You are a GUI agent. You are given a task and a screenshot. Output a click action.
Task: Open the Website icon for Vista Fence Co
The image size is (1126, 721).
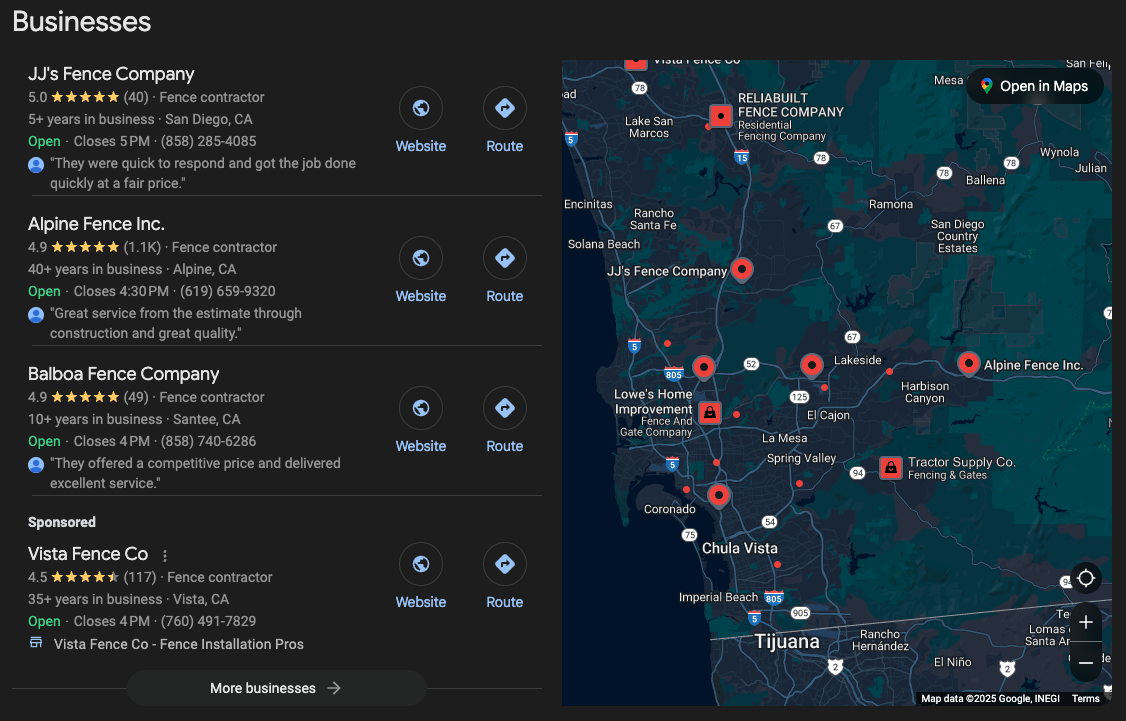point(420,563)
